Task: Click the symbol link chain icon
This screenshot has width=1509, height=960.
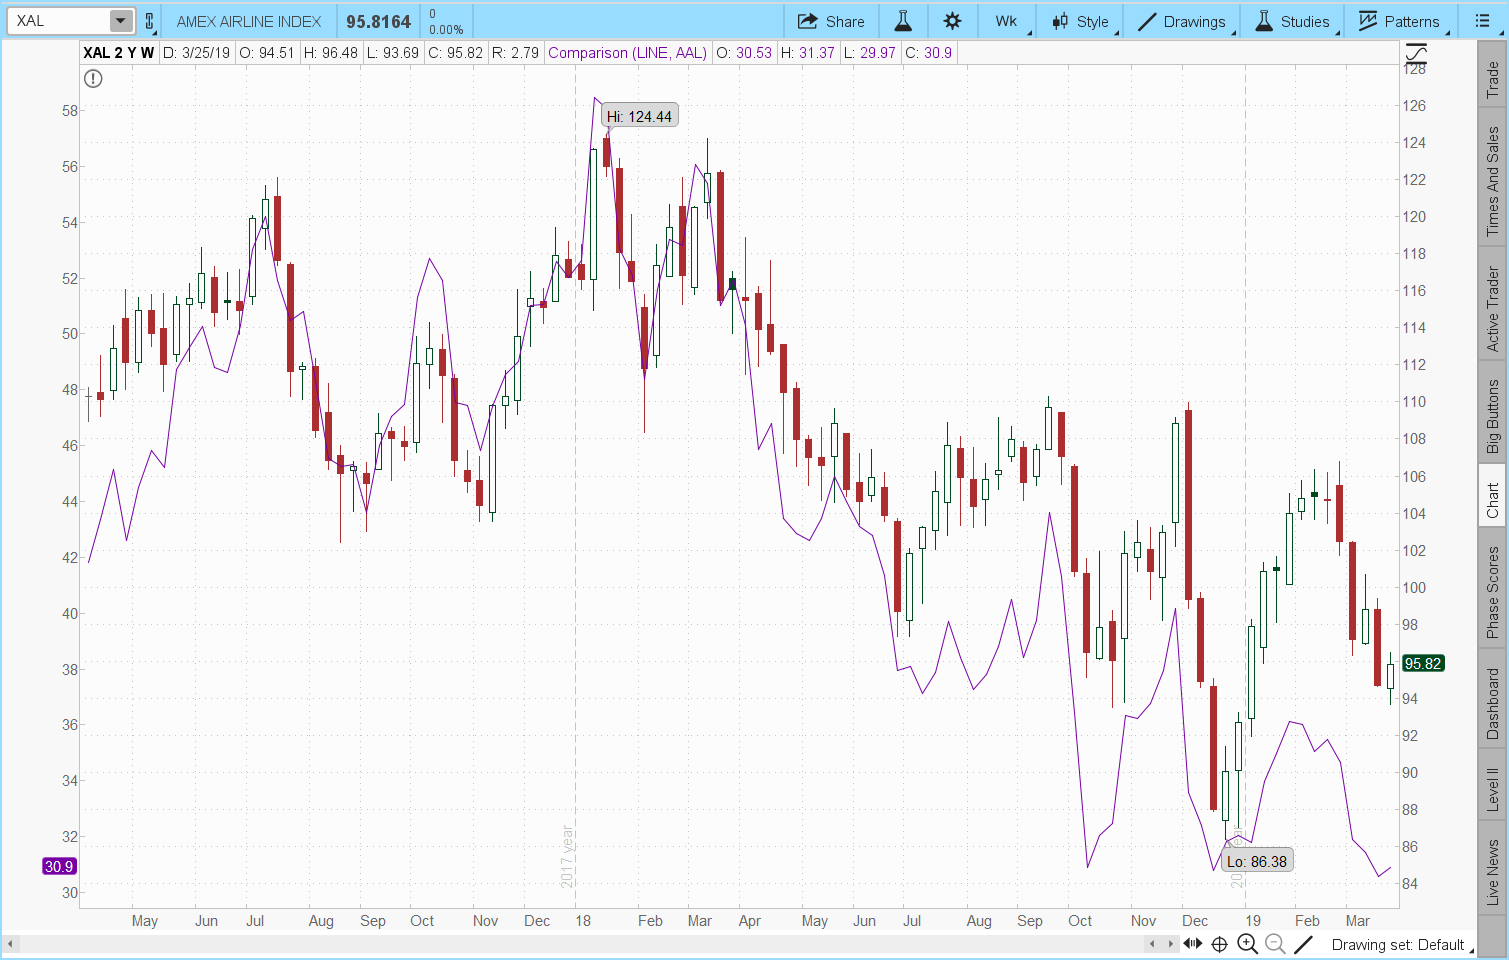Action: click(150, 21)
